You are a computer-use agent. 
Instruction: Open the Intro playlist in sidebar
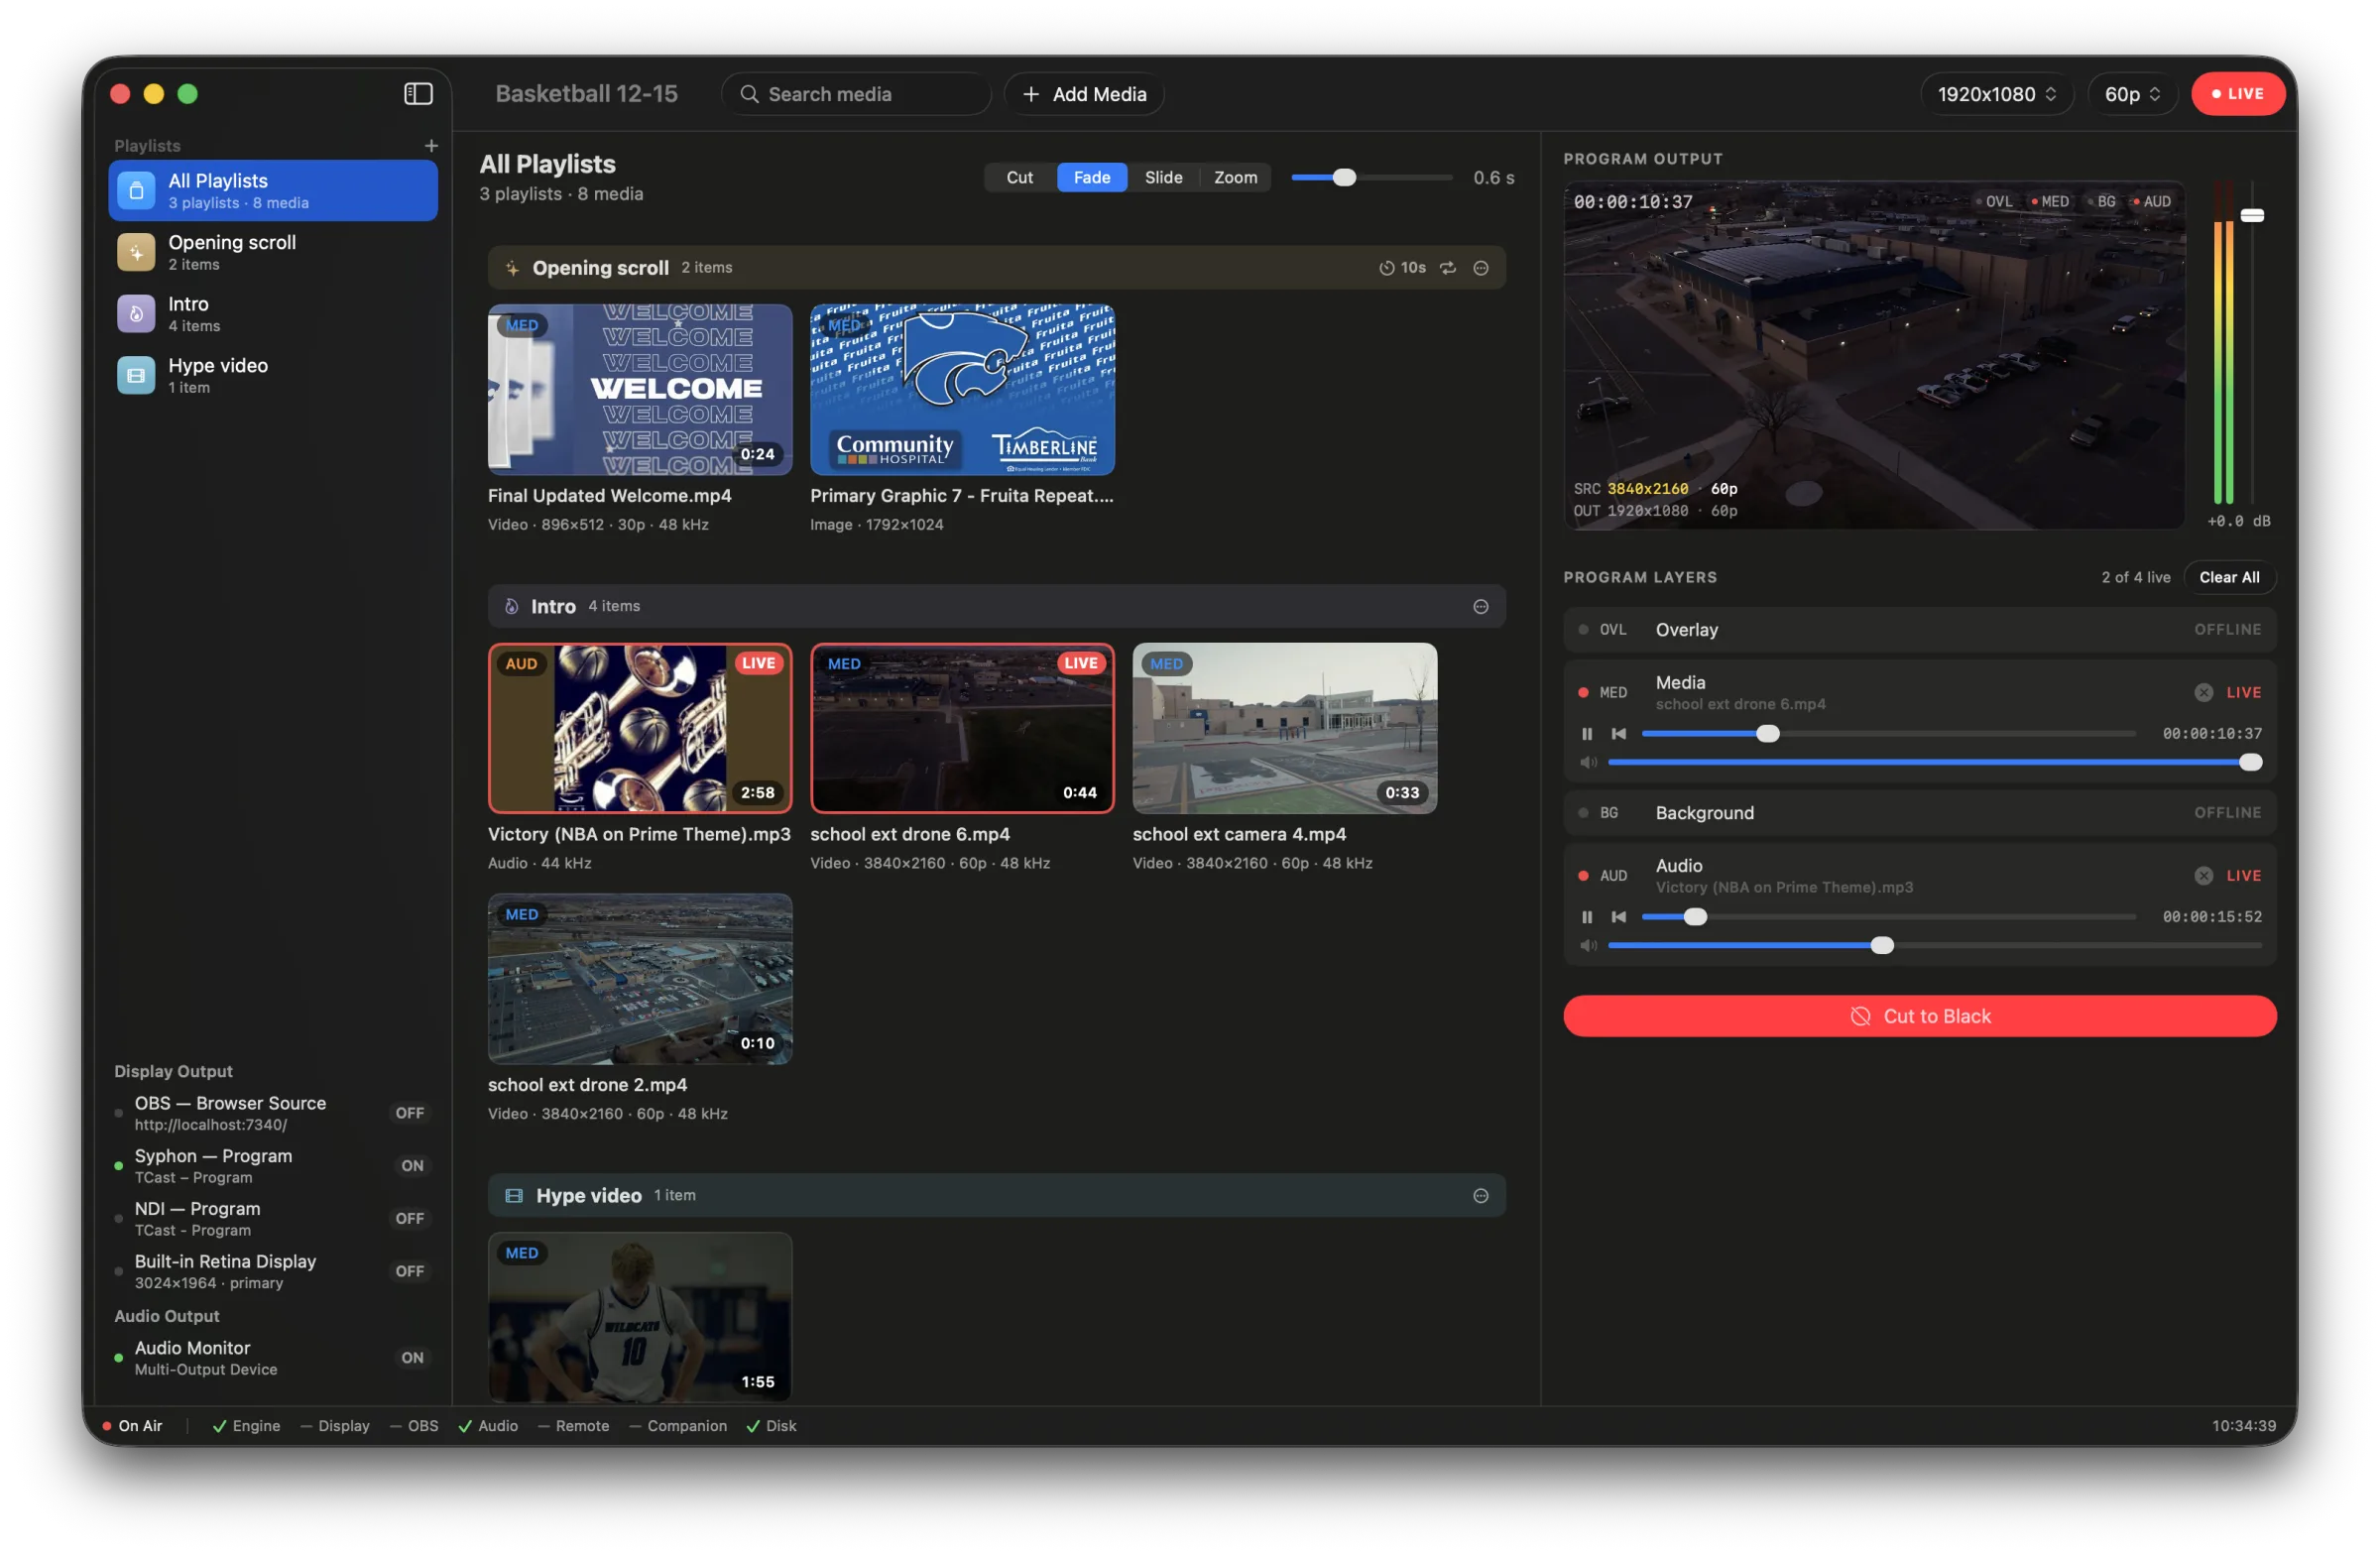(x=273, y=314)
